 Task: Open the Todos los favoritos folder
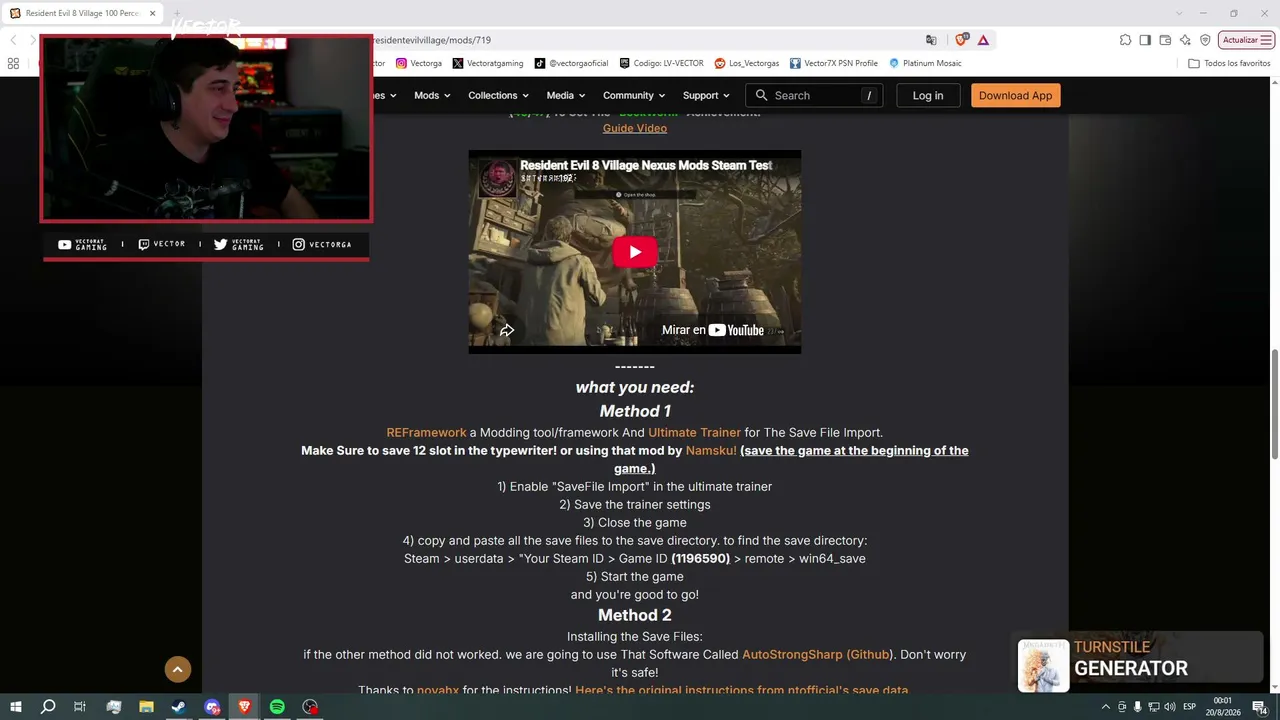click(x=1229, y=63)
